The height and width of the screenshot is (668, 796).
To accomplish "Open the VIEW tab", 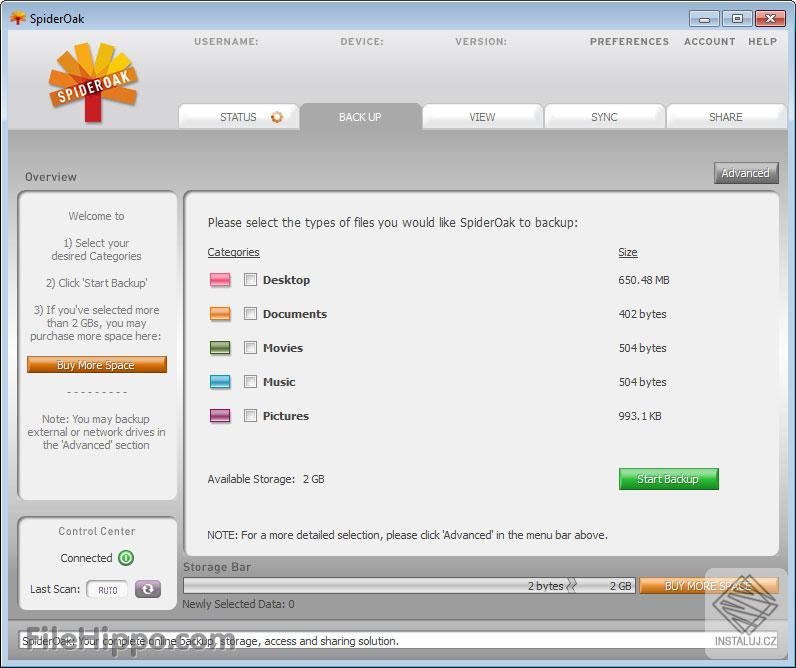I will tap(482, 117).
